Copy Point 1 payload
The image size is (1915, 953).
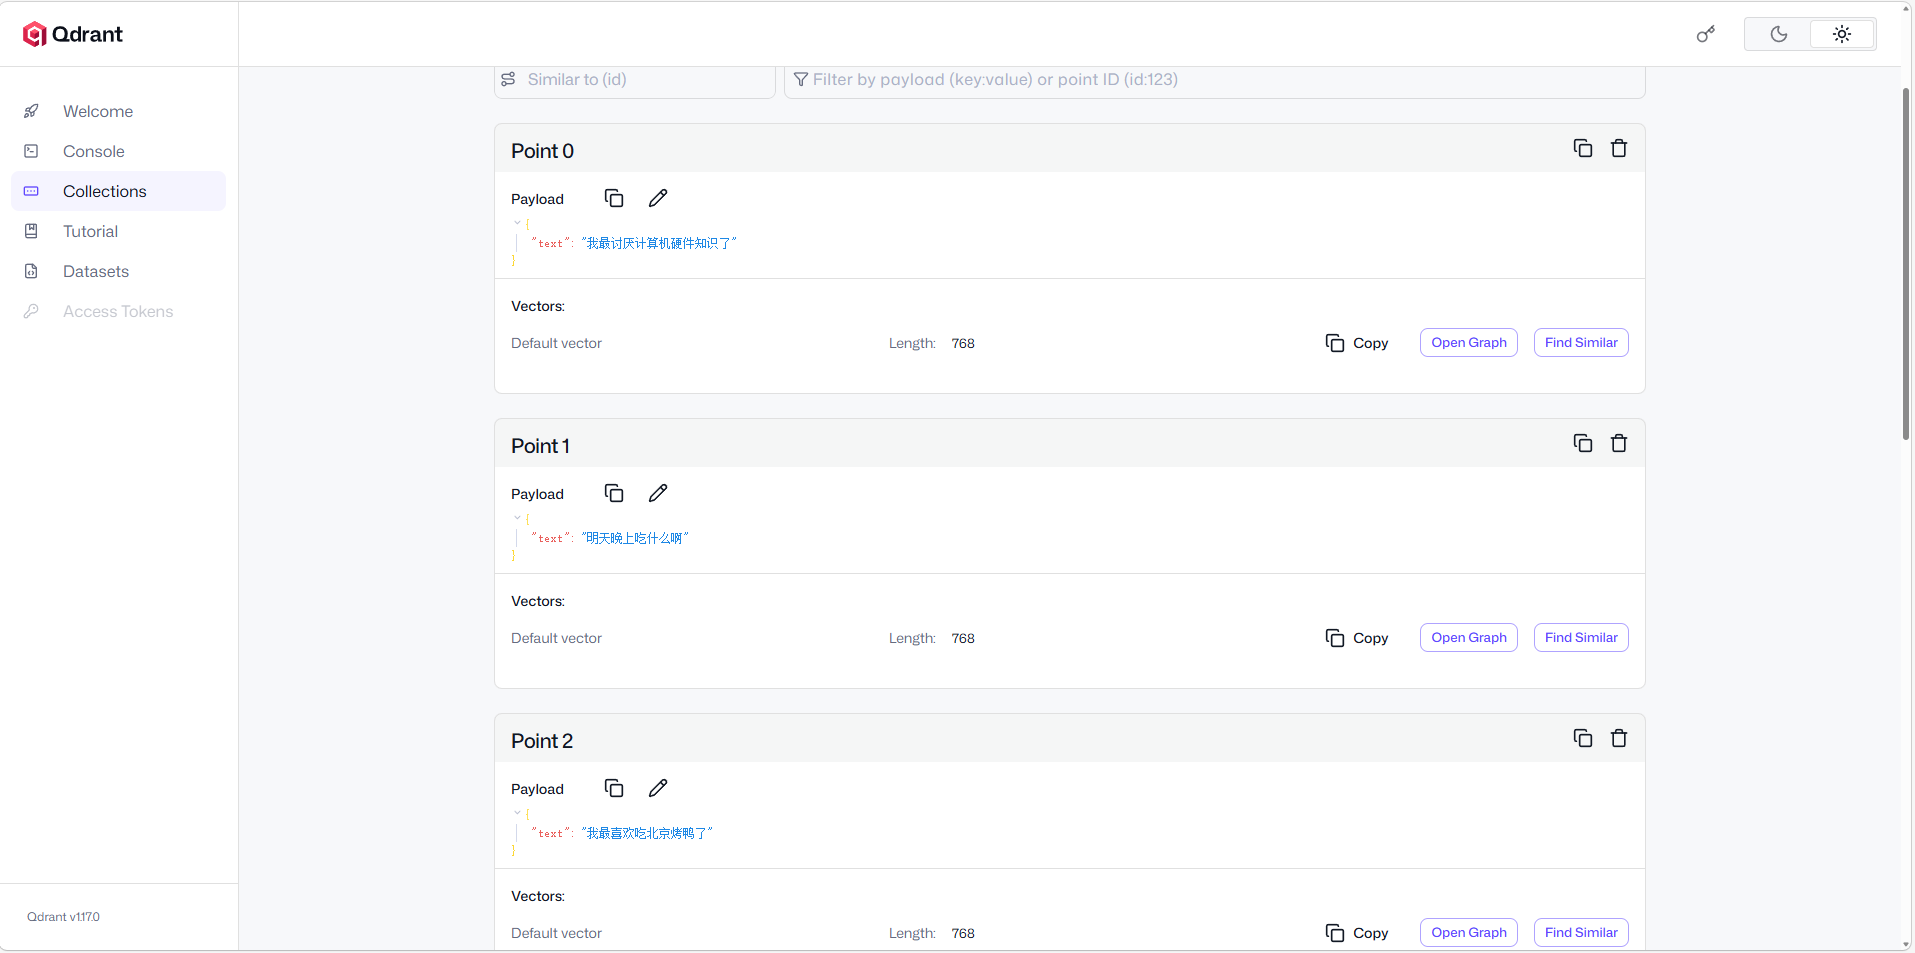pos(614,493)
